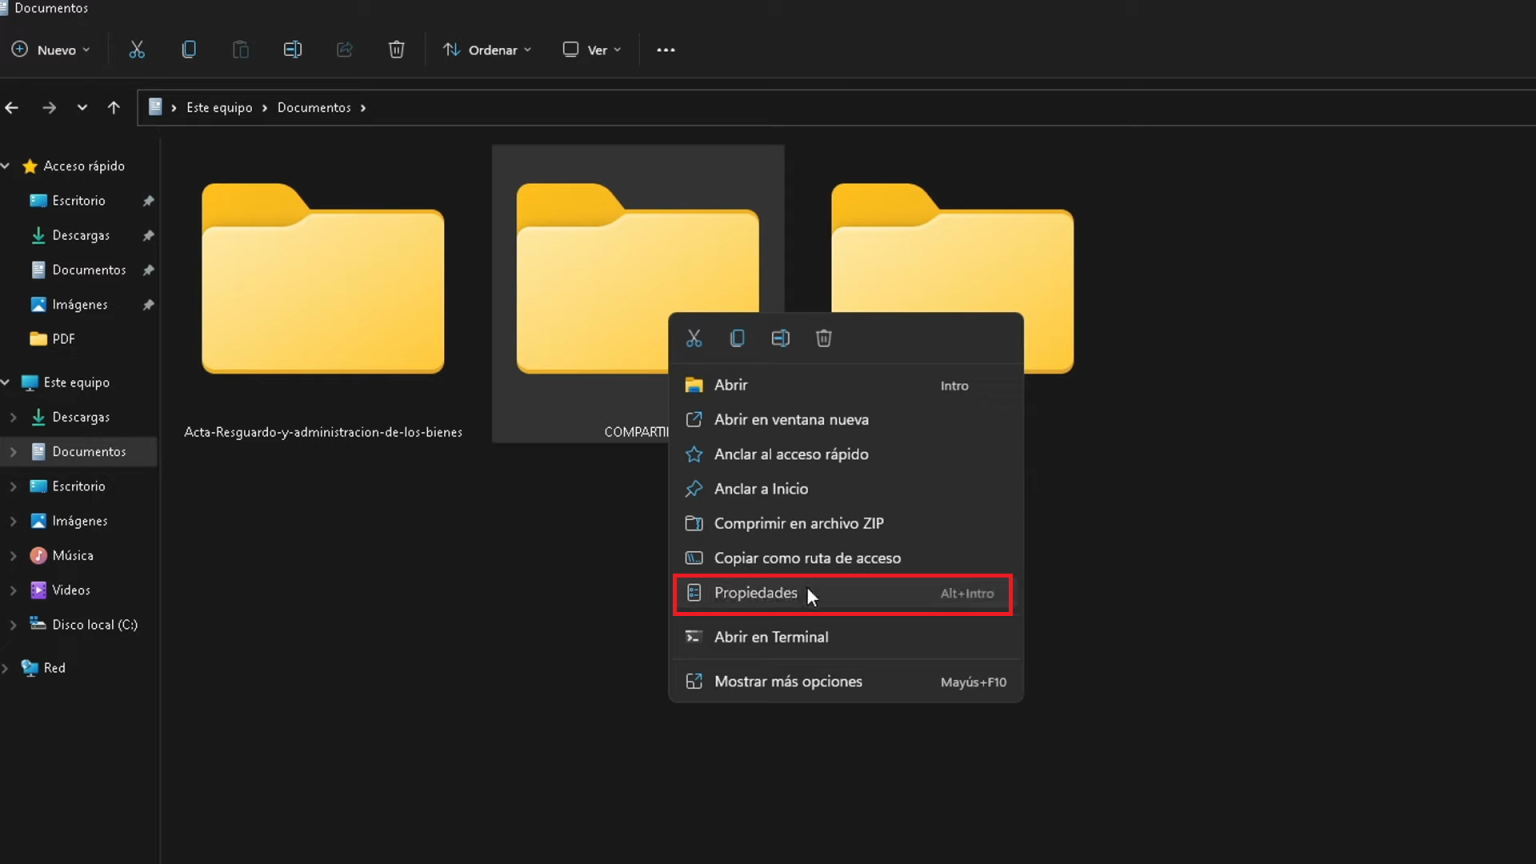Click the Cut icon in the top toolbar
1536x864 pixels.
137,50
